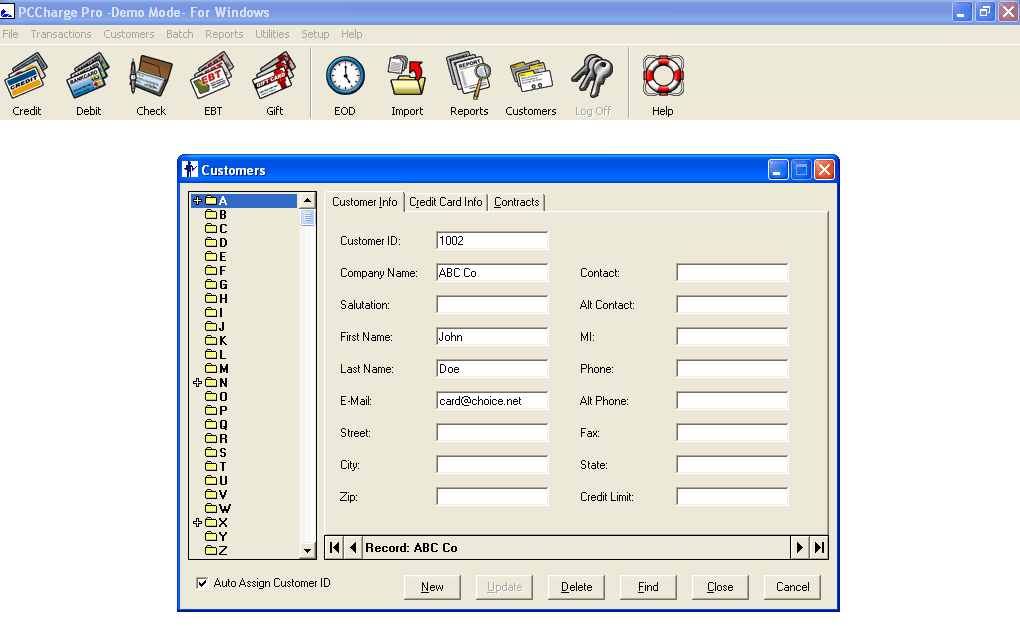Select folder B in customer tree
1020x626 pixels.
coord(216,215)
